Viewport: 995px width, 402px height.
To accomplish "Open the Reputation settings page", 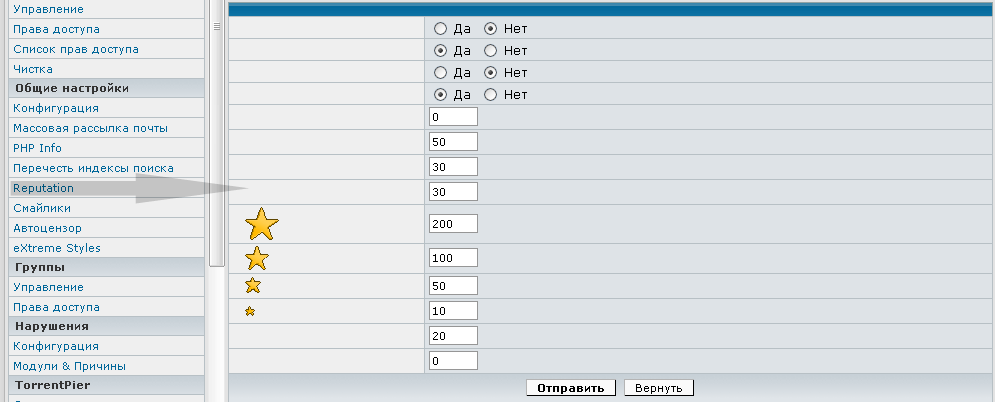I will tap(43, 187).
